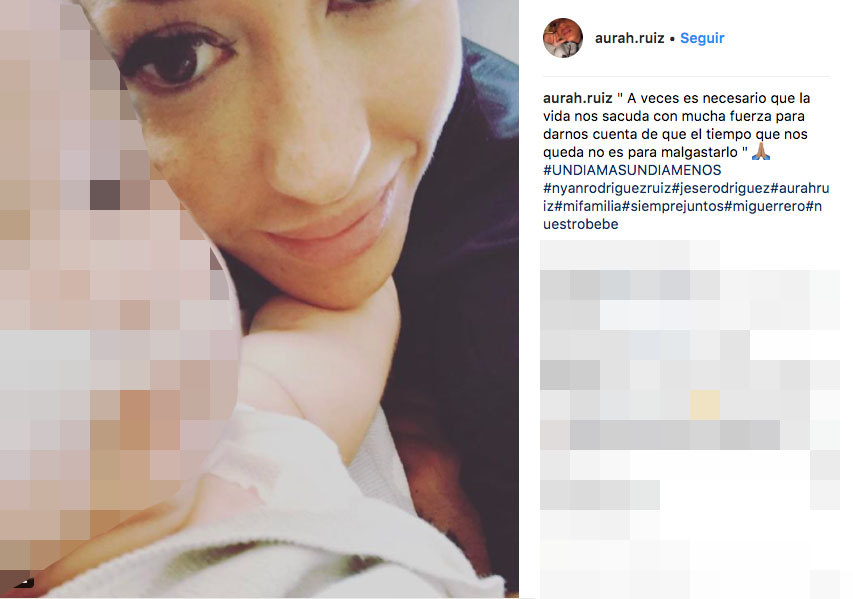Open the #mifamilia hashtag
The width and height of the screenshot is (853, 599).
(588, 206)
